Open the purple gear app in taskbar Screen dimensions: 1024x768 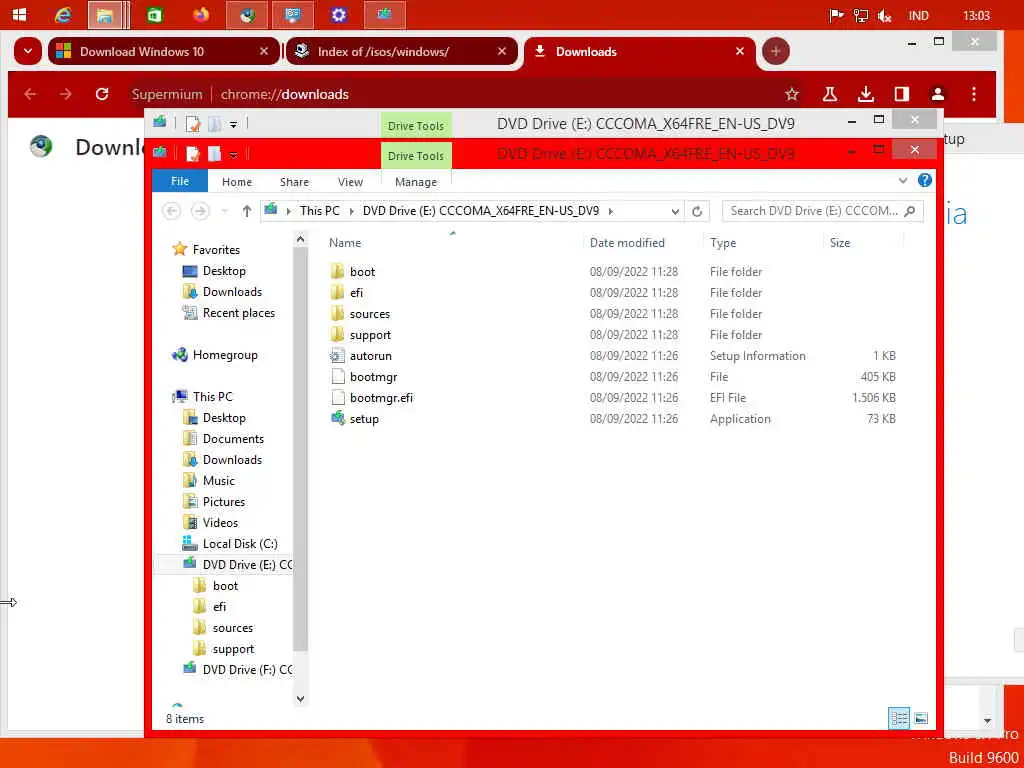[x=338, y=15]
